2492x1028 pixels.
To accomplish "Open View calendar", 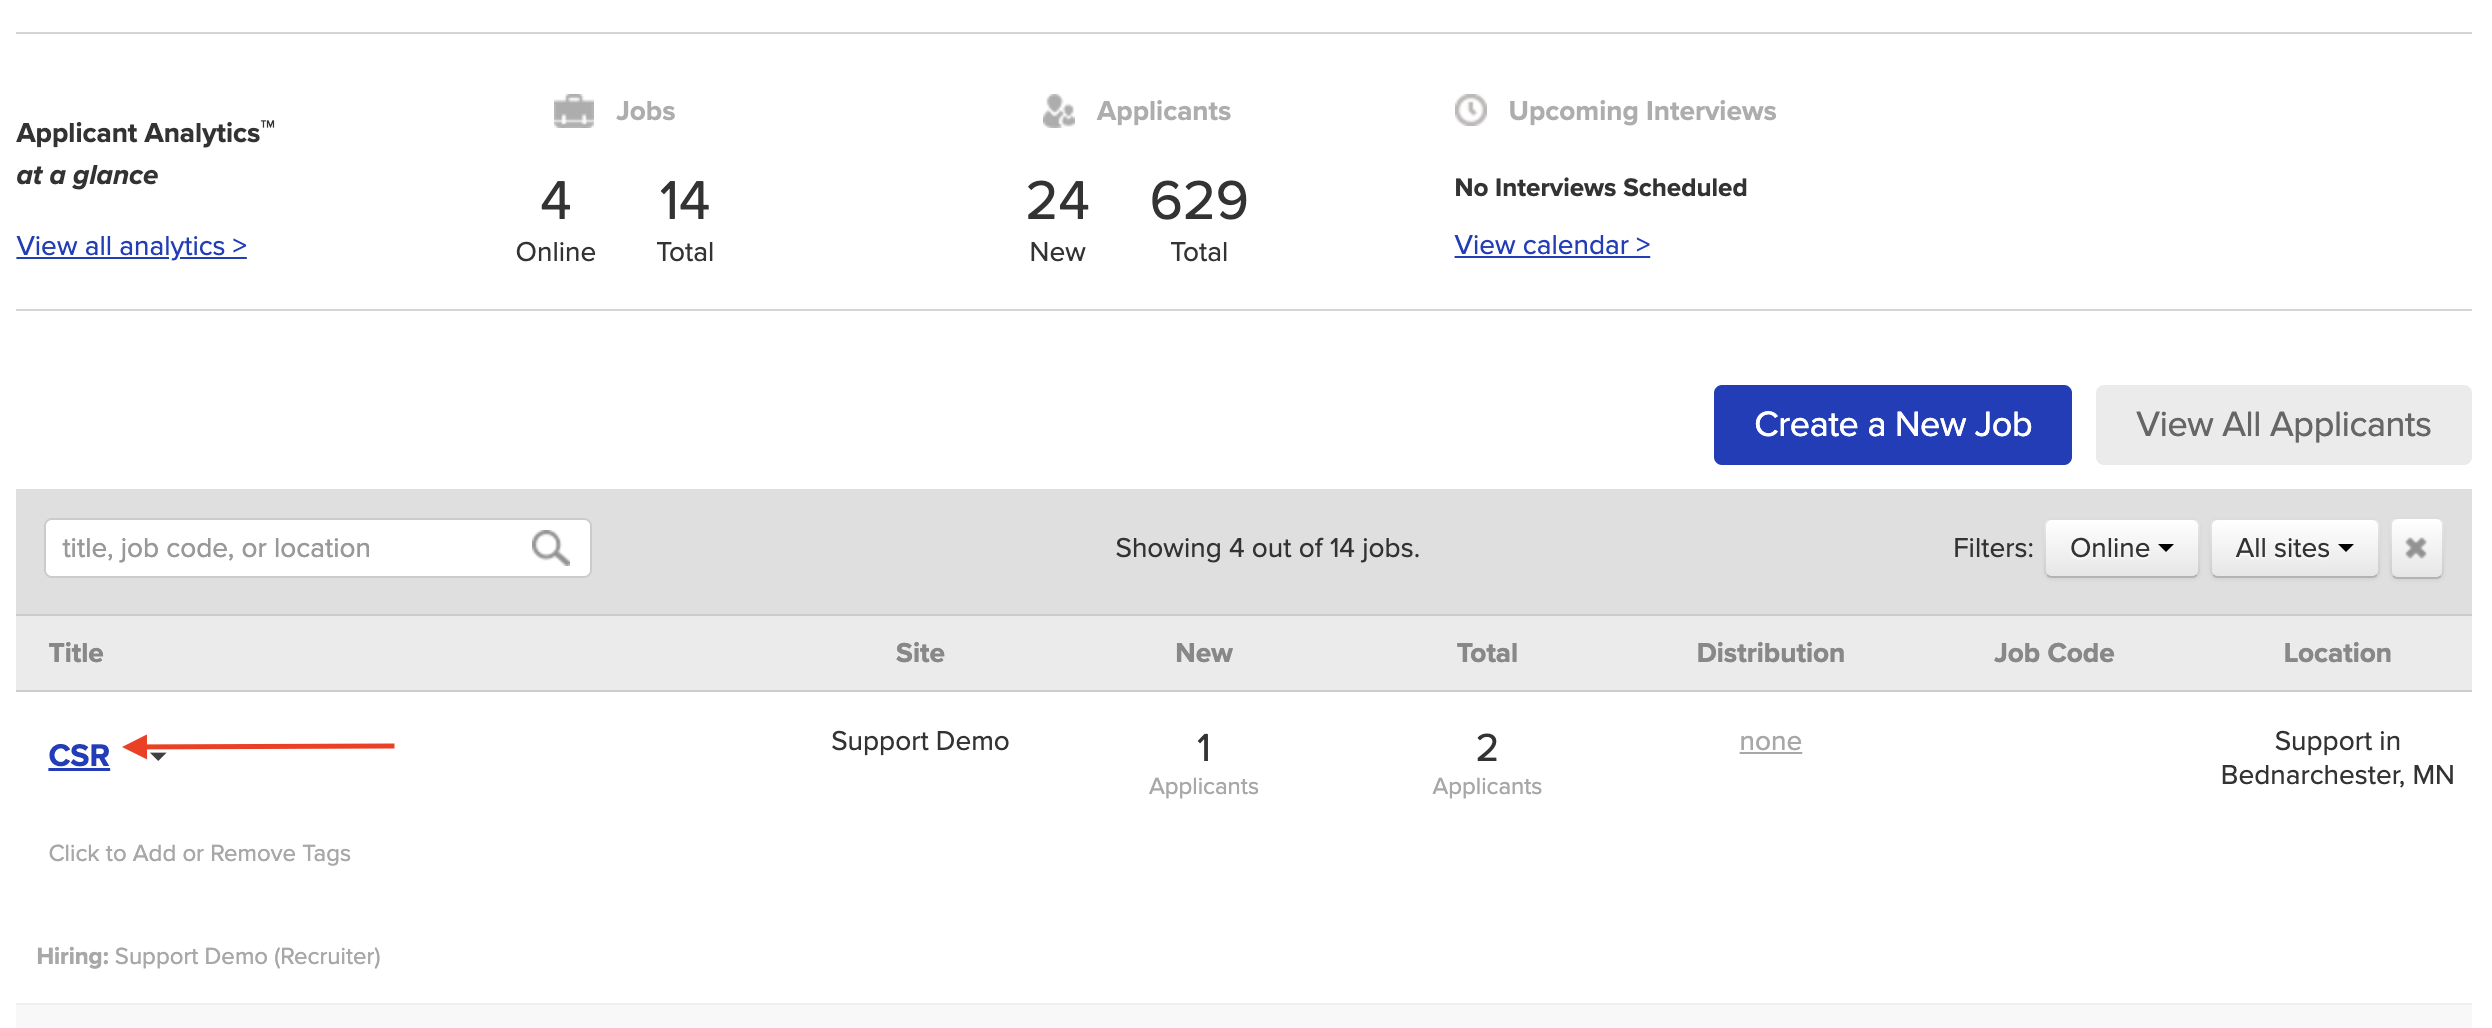I will pyautogui.click(x=1551, y=245).
